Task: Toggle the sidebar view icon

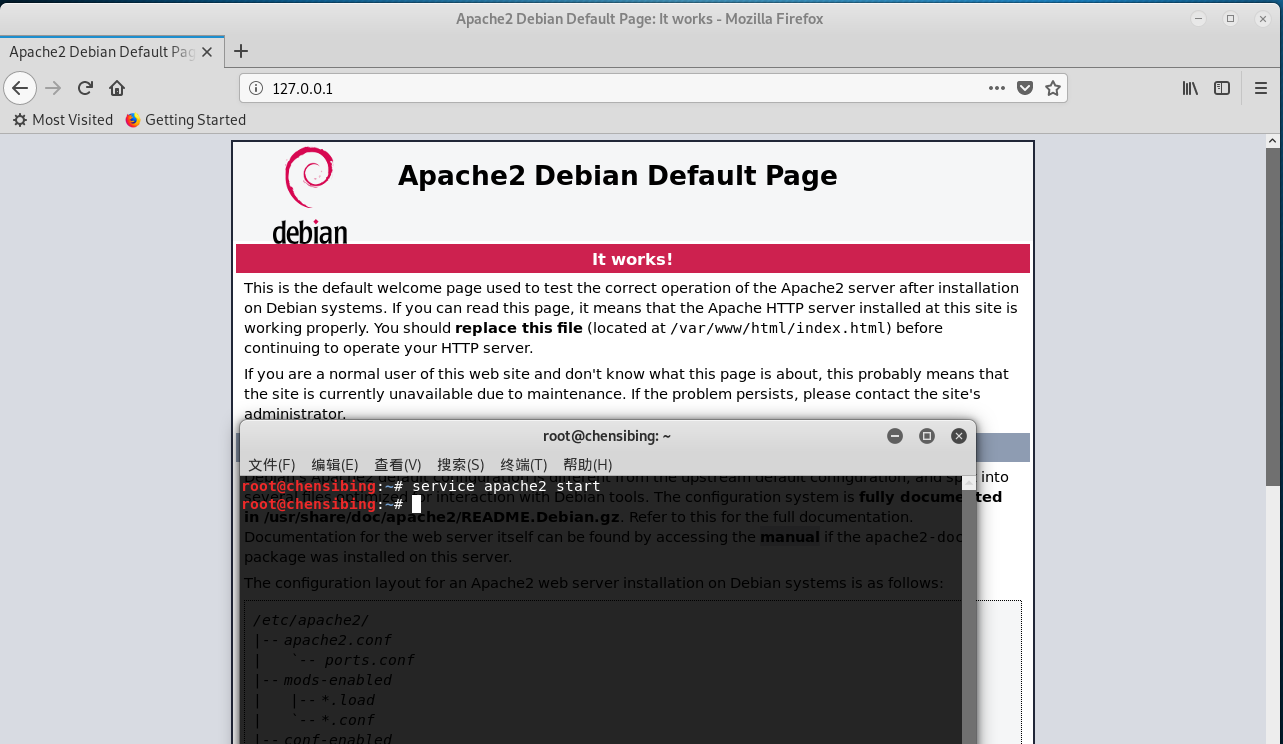Action: coord(1222,88)
